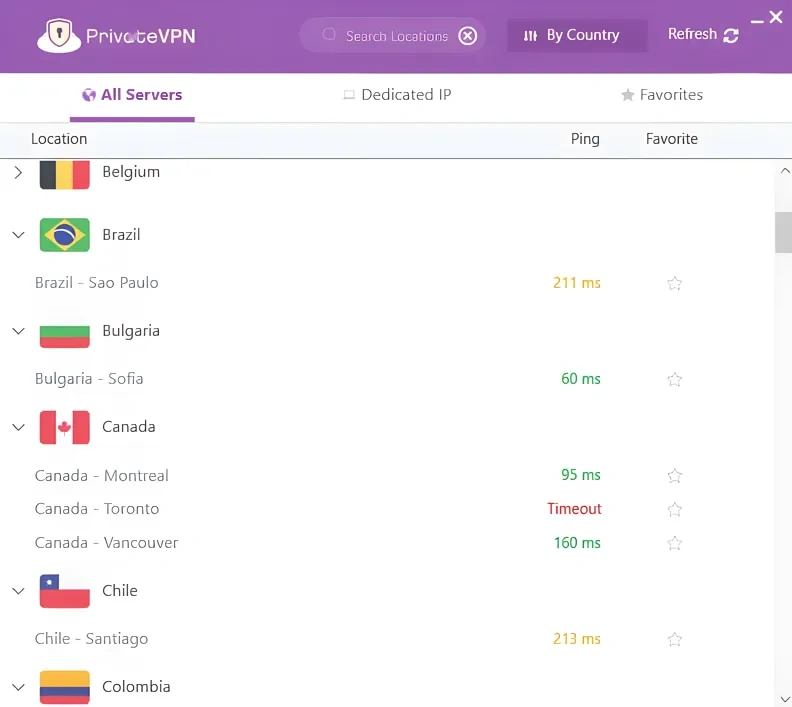Click the scrollbar down arrow
Image resolution: width=792 pixels, height=707 pixels.
click(785, 699)
